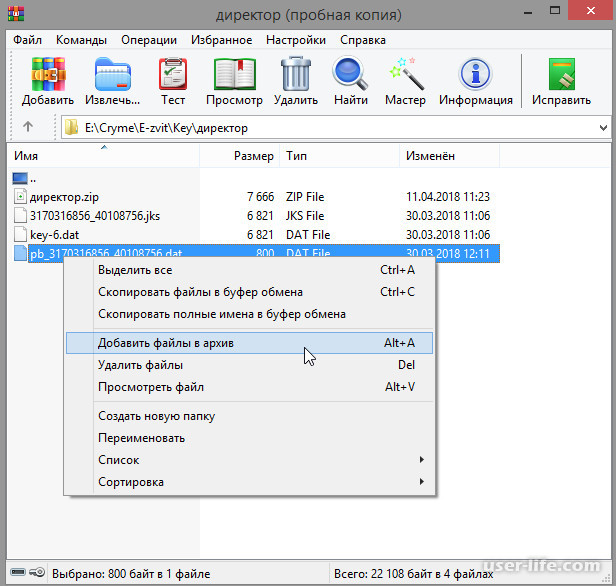Click 'Выбрано: 800 байт в 1 файле' status

[x=131, y=574]
